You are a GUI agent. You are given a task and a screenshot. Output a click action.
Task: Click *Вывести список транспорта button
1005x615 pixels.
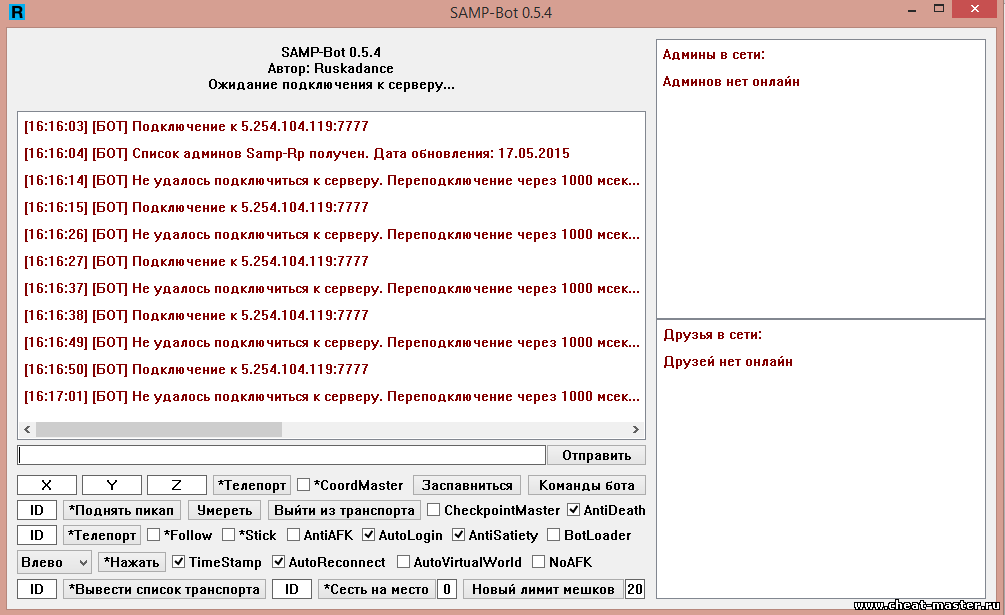(x=164, y=589)
